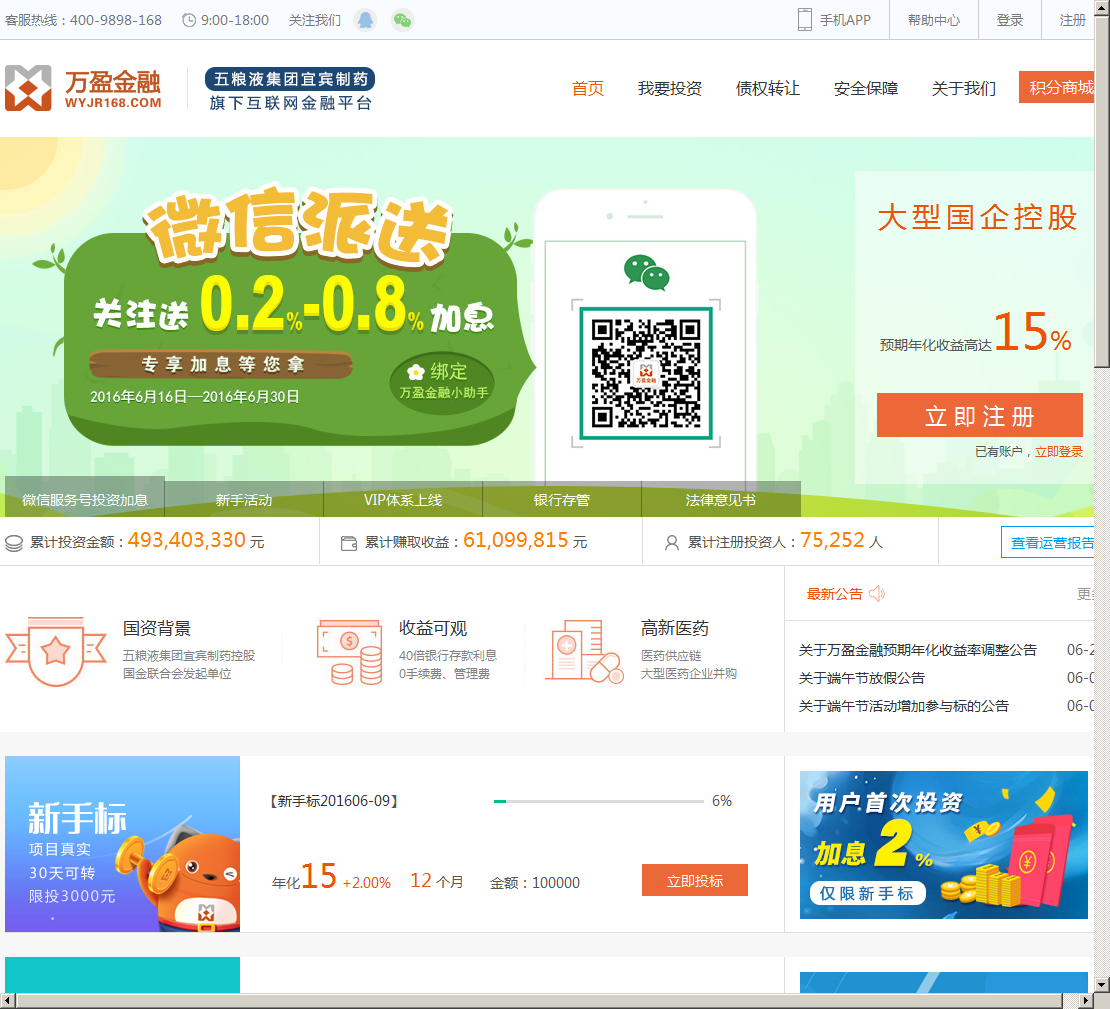
Task: Open 关于端午节放假公告
Action: 862,678
